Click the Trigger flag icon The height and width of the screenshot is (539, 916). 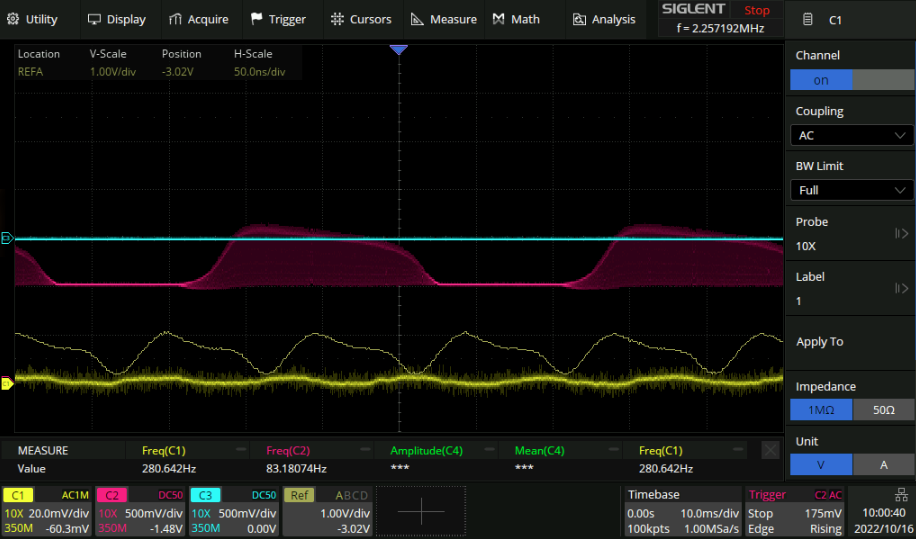[x=257, y=19]
